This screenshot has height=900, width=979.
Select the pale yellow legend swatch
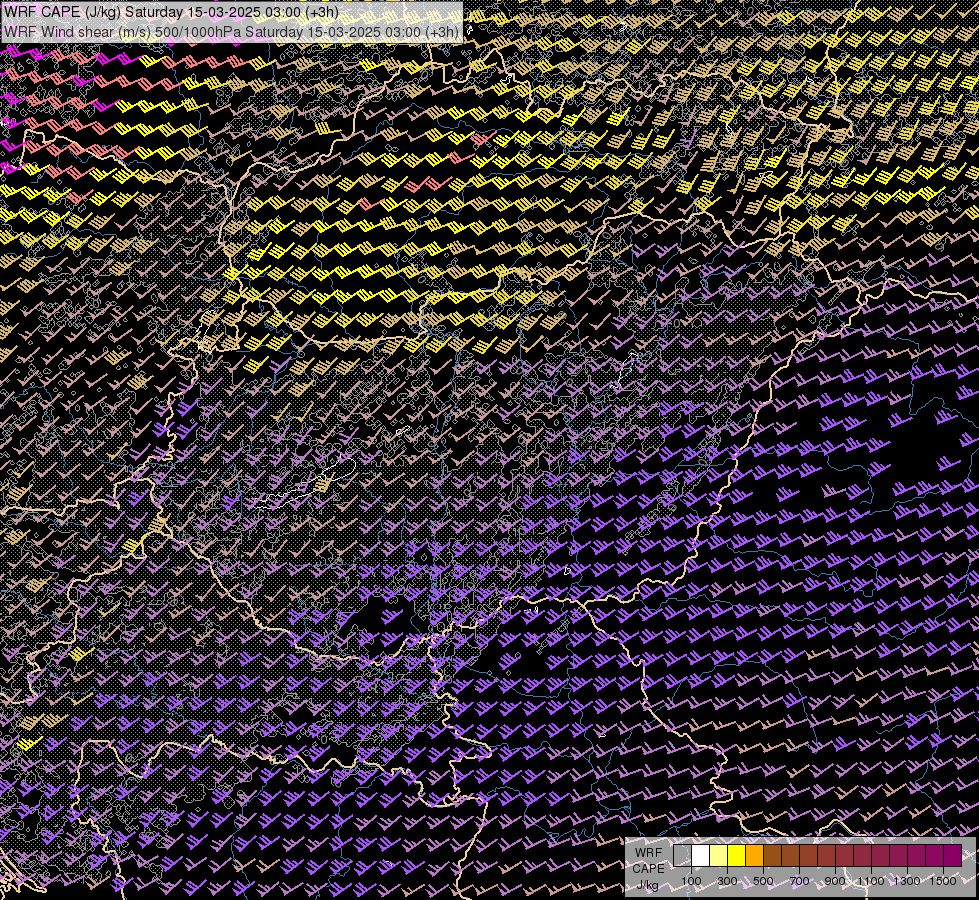coord(719,856)
